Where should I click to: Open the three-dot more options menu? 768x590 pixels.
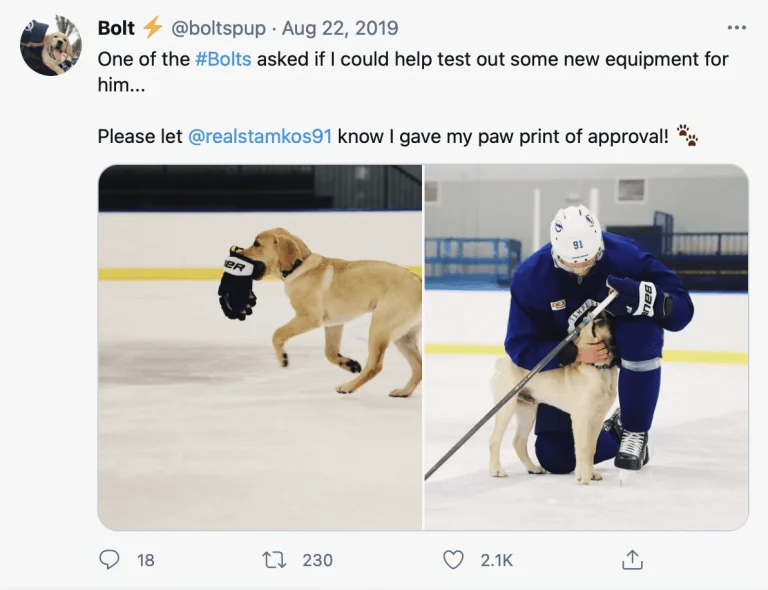(x=737, y=28)
